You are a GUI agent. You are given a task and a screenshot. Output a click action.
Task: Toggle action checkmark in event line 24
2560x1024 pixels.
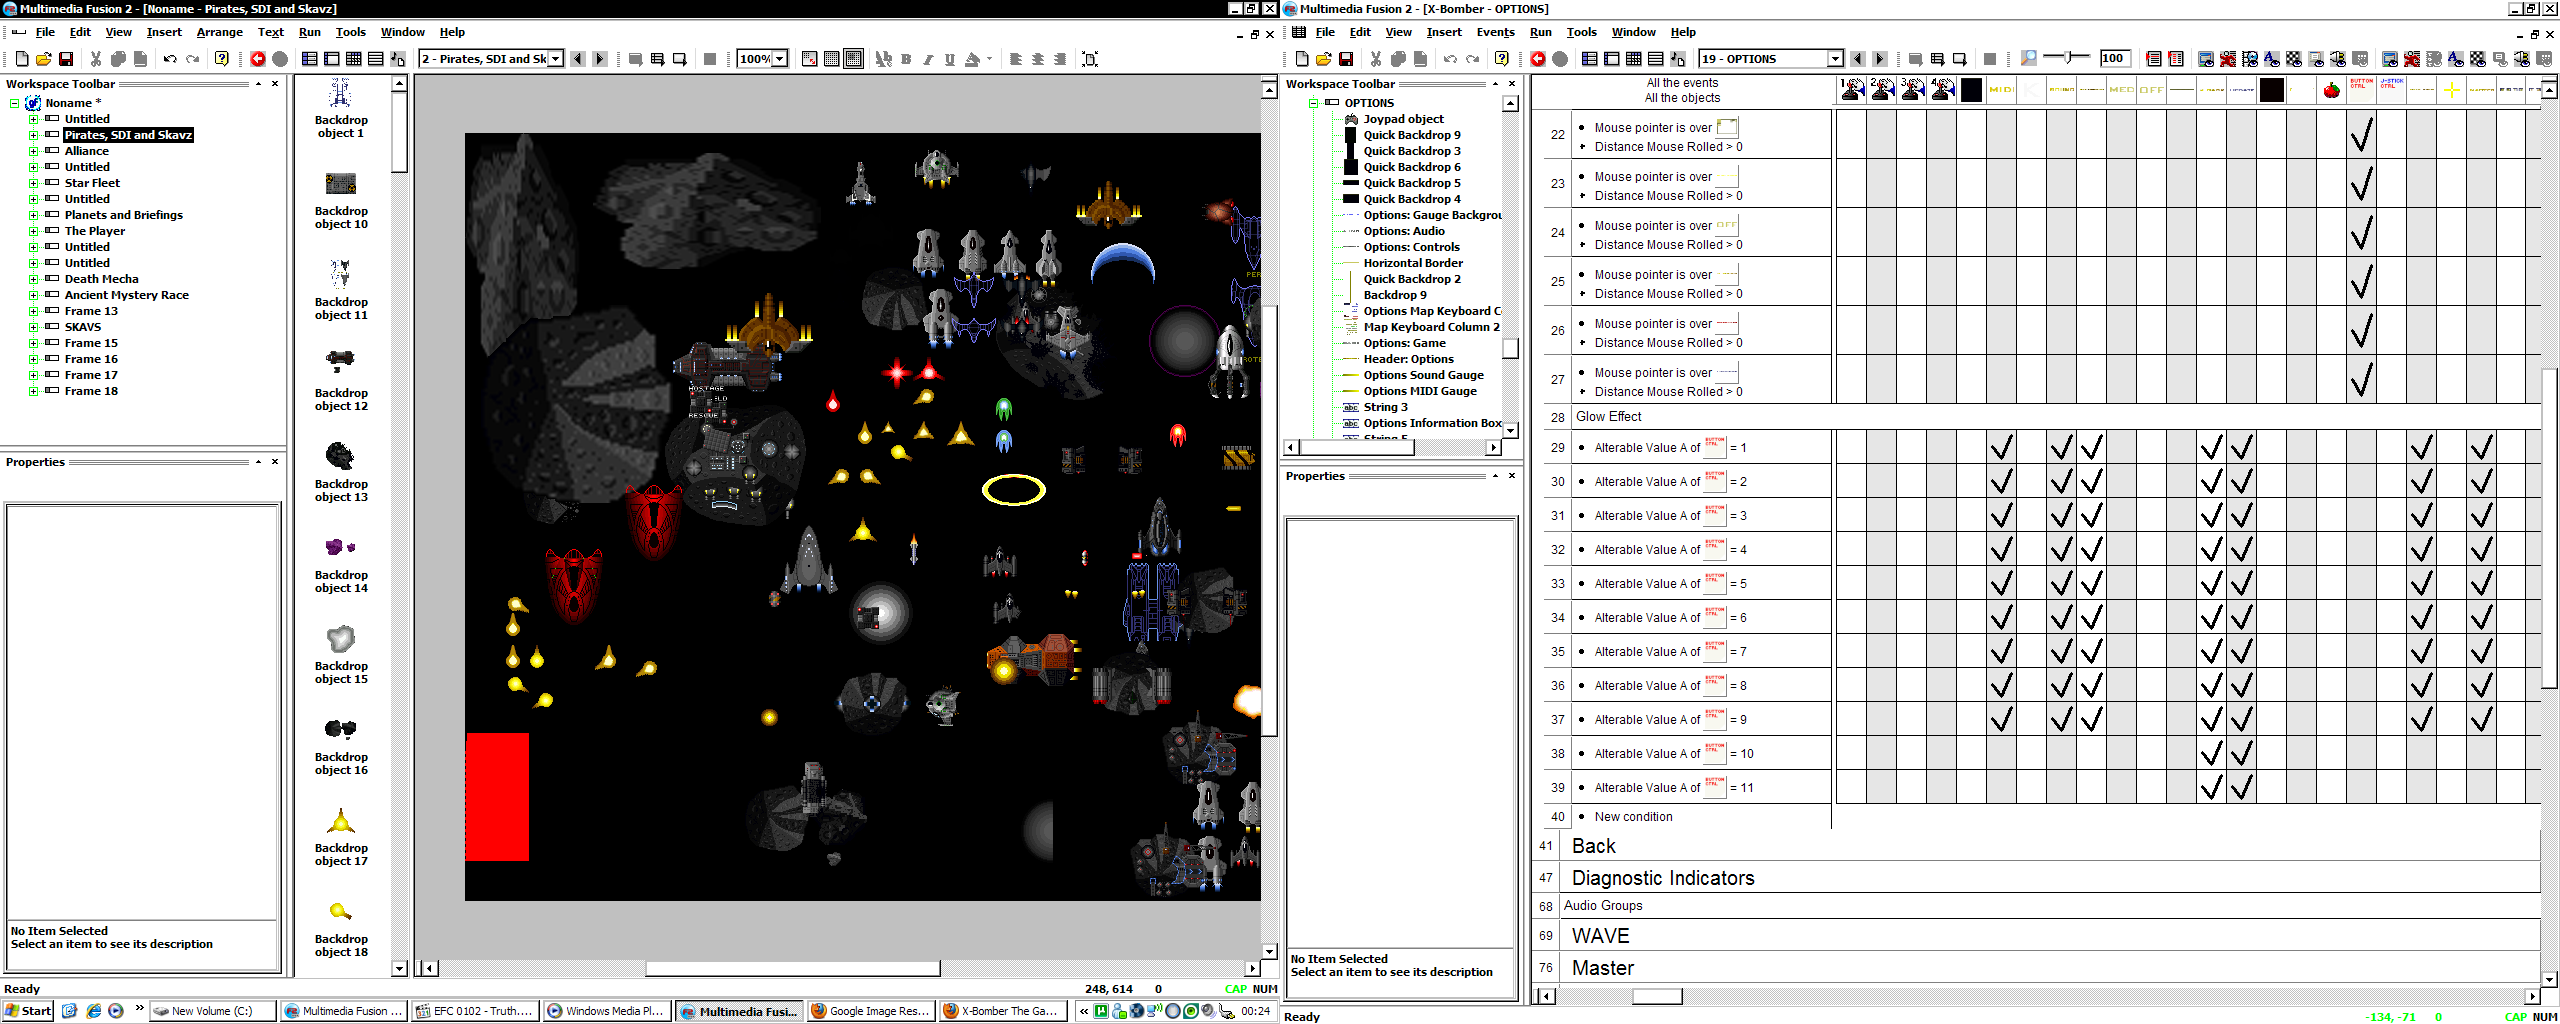[x=2362, y=232]
